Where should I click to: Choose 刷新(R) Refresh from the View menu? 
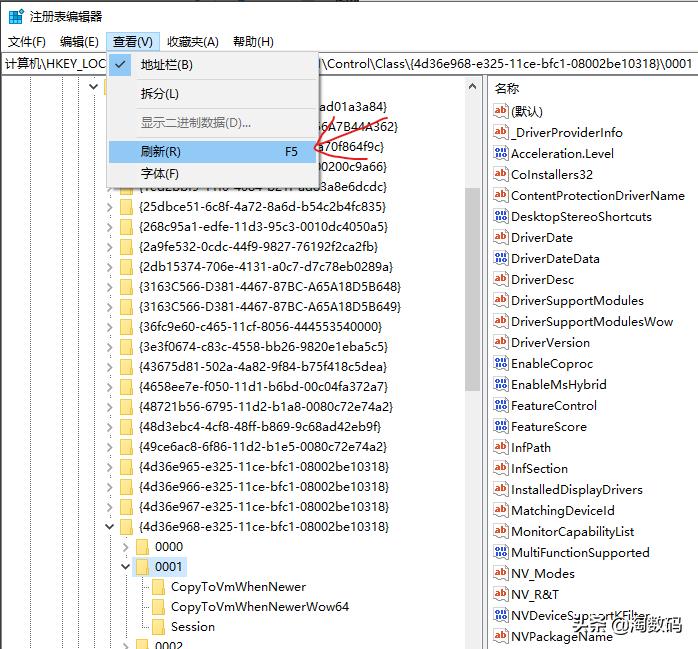213,152
